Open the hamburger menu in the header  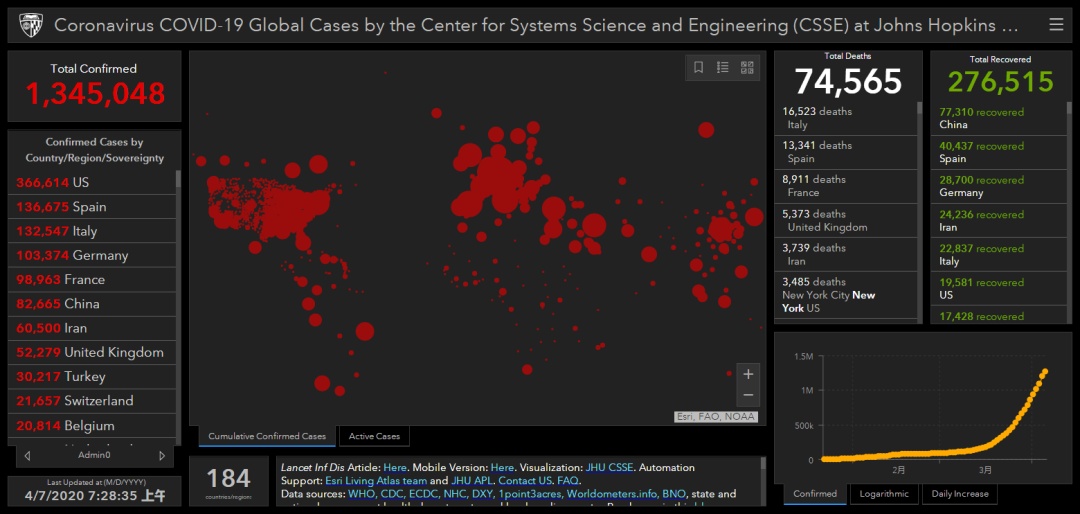tap(1055, 25)
